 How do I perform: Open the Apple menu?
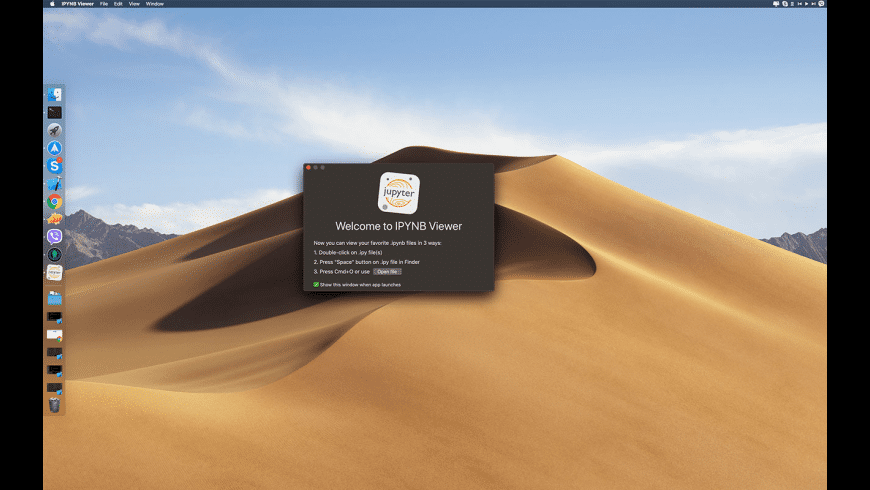pyautogui.click(x=52, y=4)
